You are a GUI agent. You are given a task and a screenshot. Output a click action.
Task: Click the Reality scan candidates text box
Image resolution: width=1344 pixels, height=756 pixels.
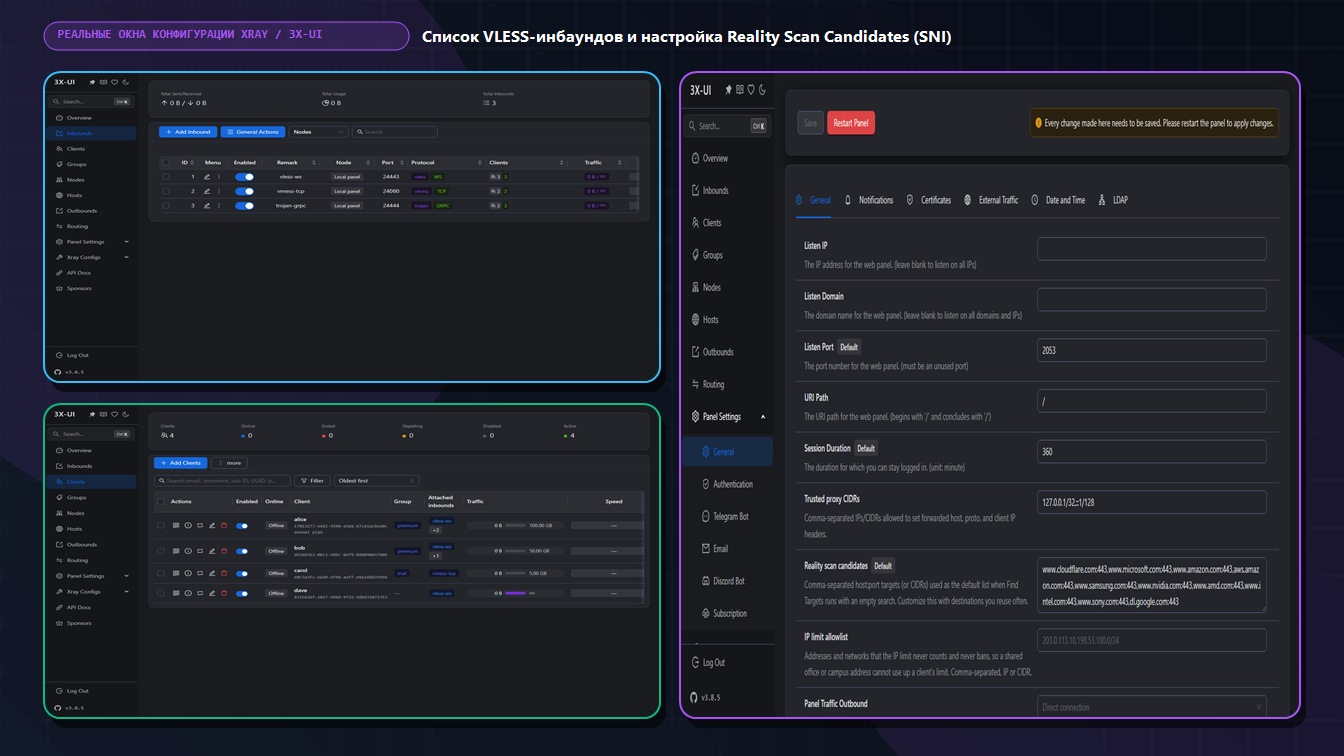[x=1152, y=586]
